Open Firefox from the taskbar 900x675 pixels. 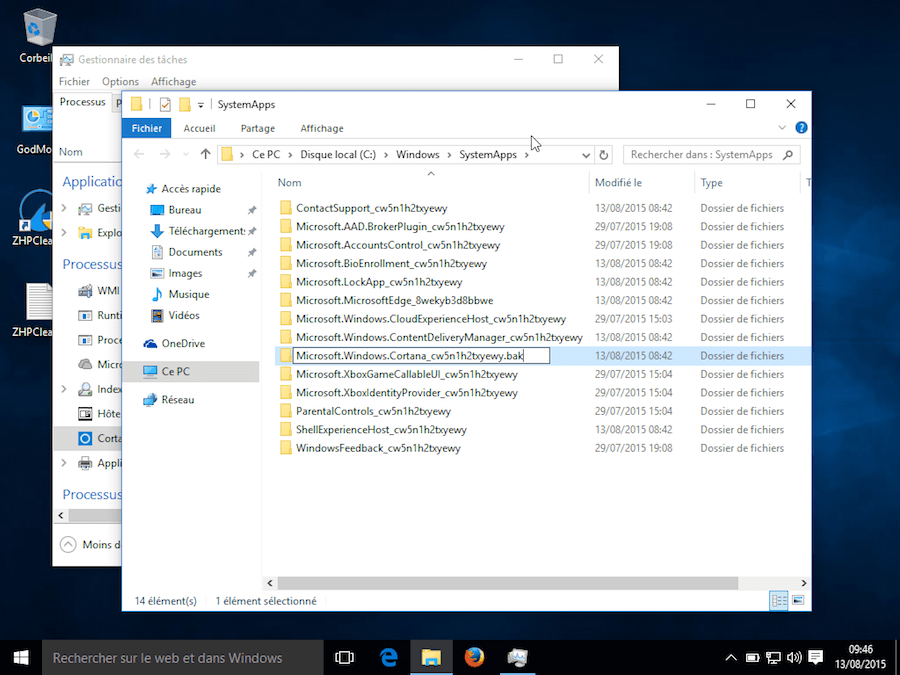(x=474, y=657)
